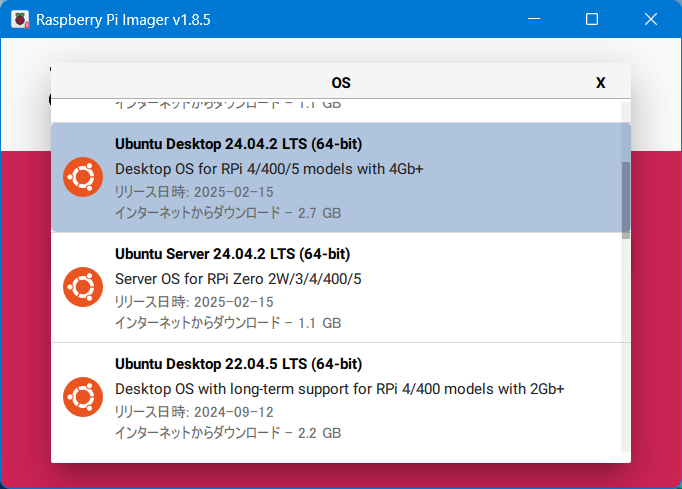Select Ubuntu Server 24.04.2 LTS (64-bit)
682x489 pixels.
click(336, 288)
